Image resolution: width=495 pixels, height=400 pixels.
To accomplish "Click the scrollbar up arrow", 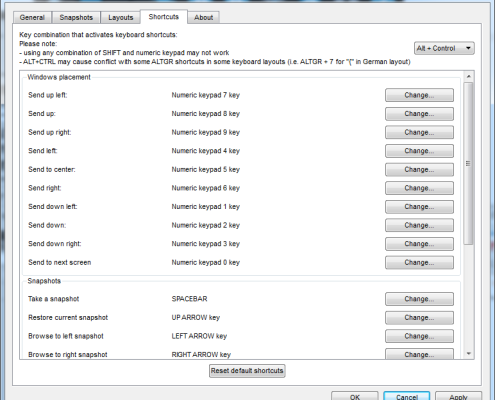I will click(469, 76).
